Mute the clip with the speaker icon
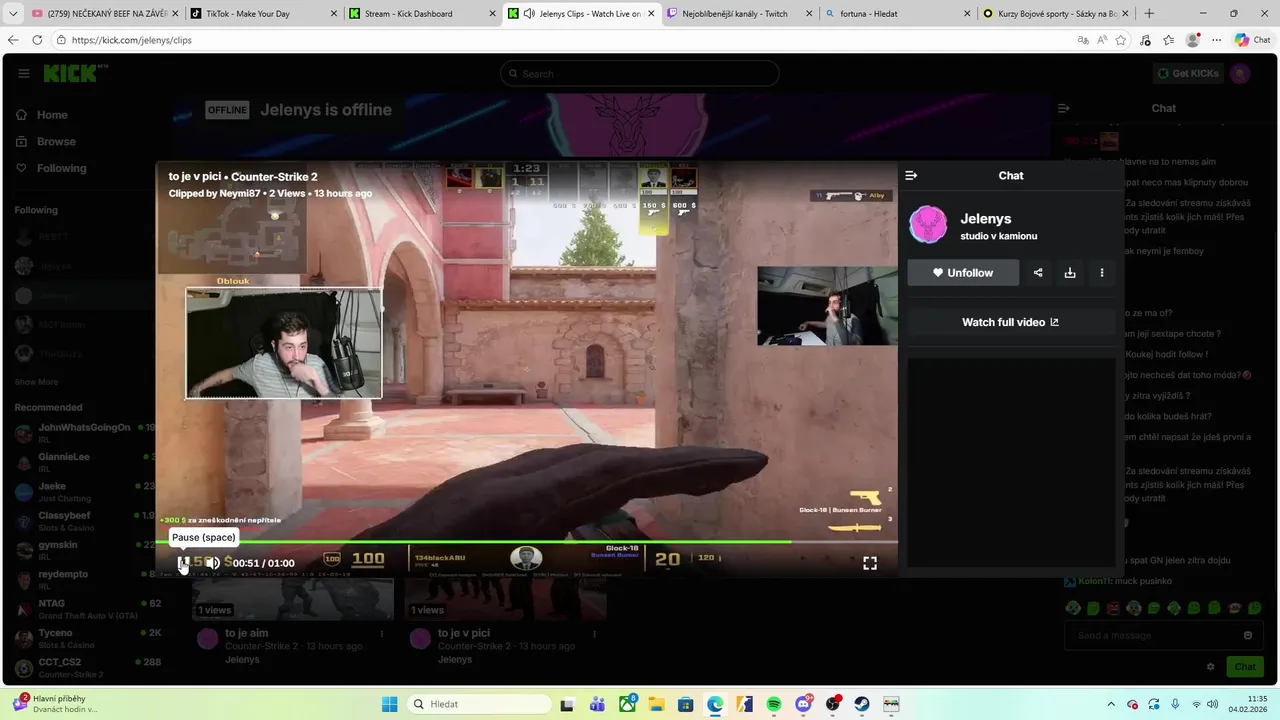Viewport: 1280px width, 720px height. click(x=213, y=563)
